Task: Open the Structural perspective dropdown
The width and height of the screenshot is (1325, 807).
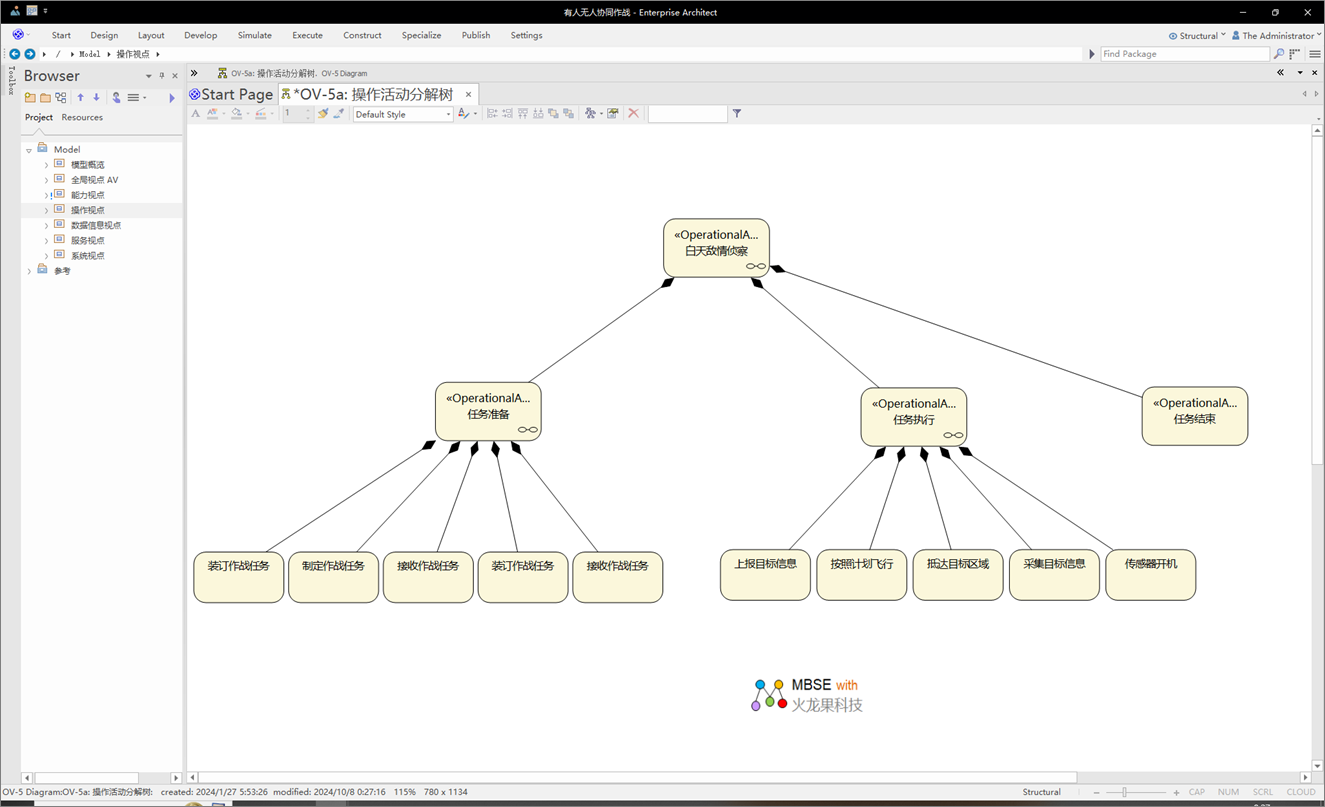Action: click(x=1197, y=36)
